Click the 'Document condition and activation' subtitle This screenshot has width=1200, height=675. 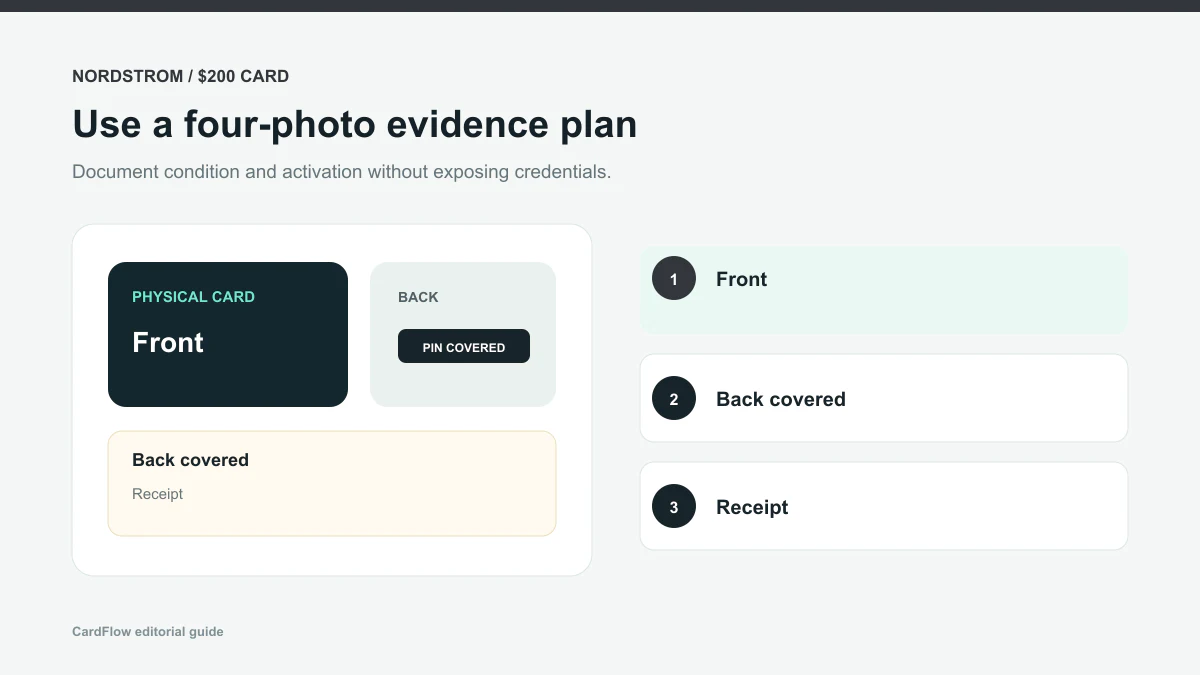point(342,172)
